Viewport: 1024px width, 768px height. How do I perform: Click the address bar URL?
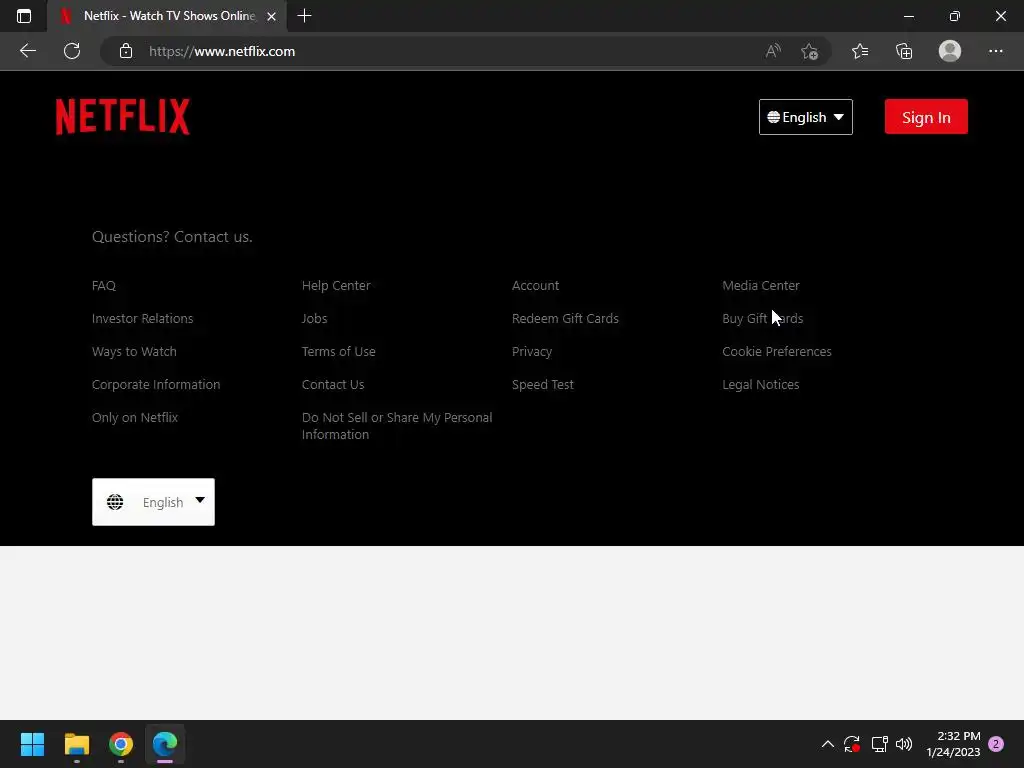pos(222,51)
